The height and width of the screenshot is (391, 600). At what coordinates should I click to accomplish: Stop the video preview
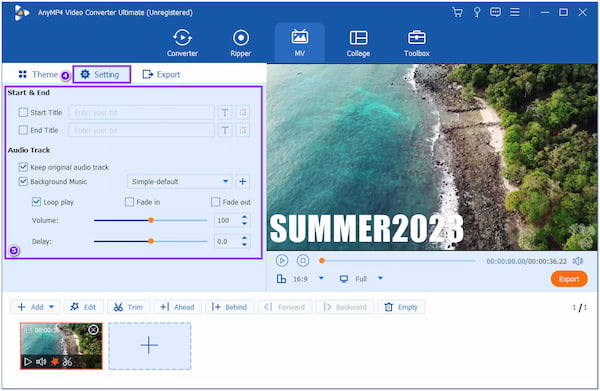(303, 261)
